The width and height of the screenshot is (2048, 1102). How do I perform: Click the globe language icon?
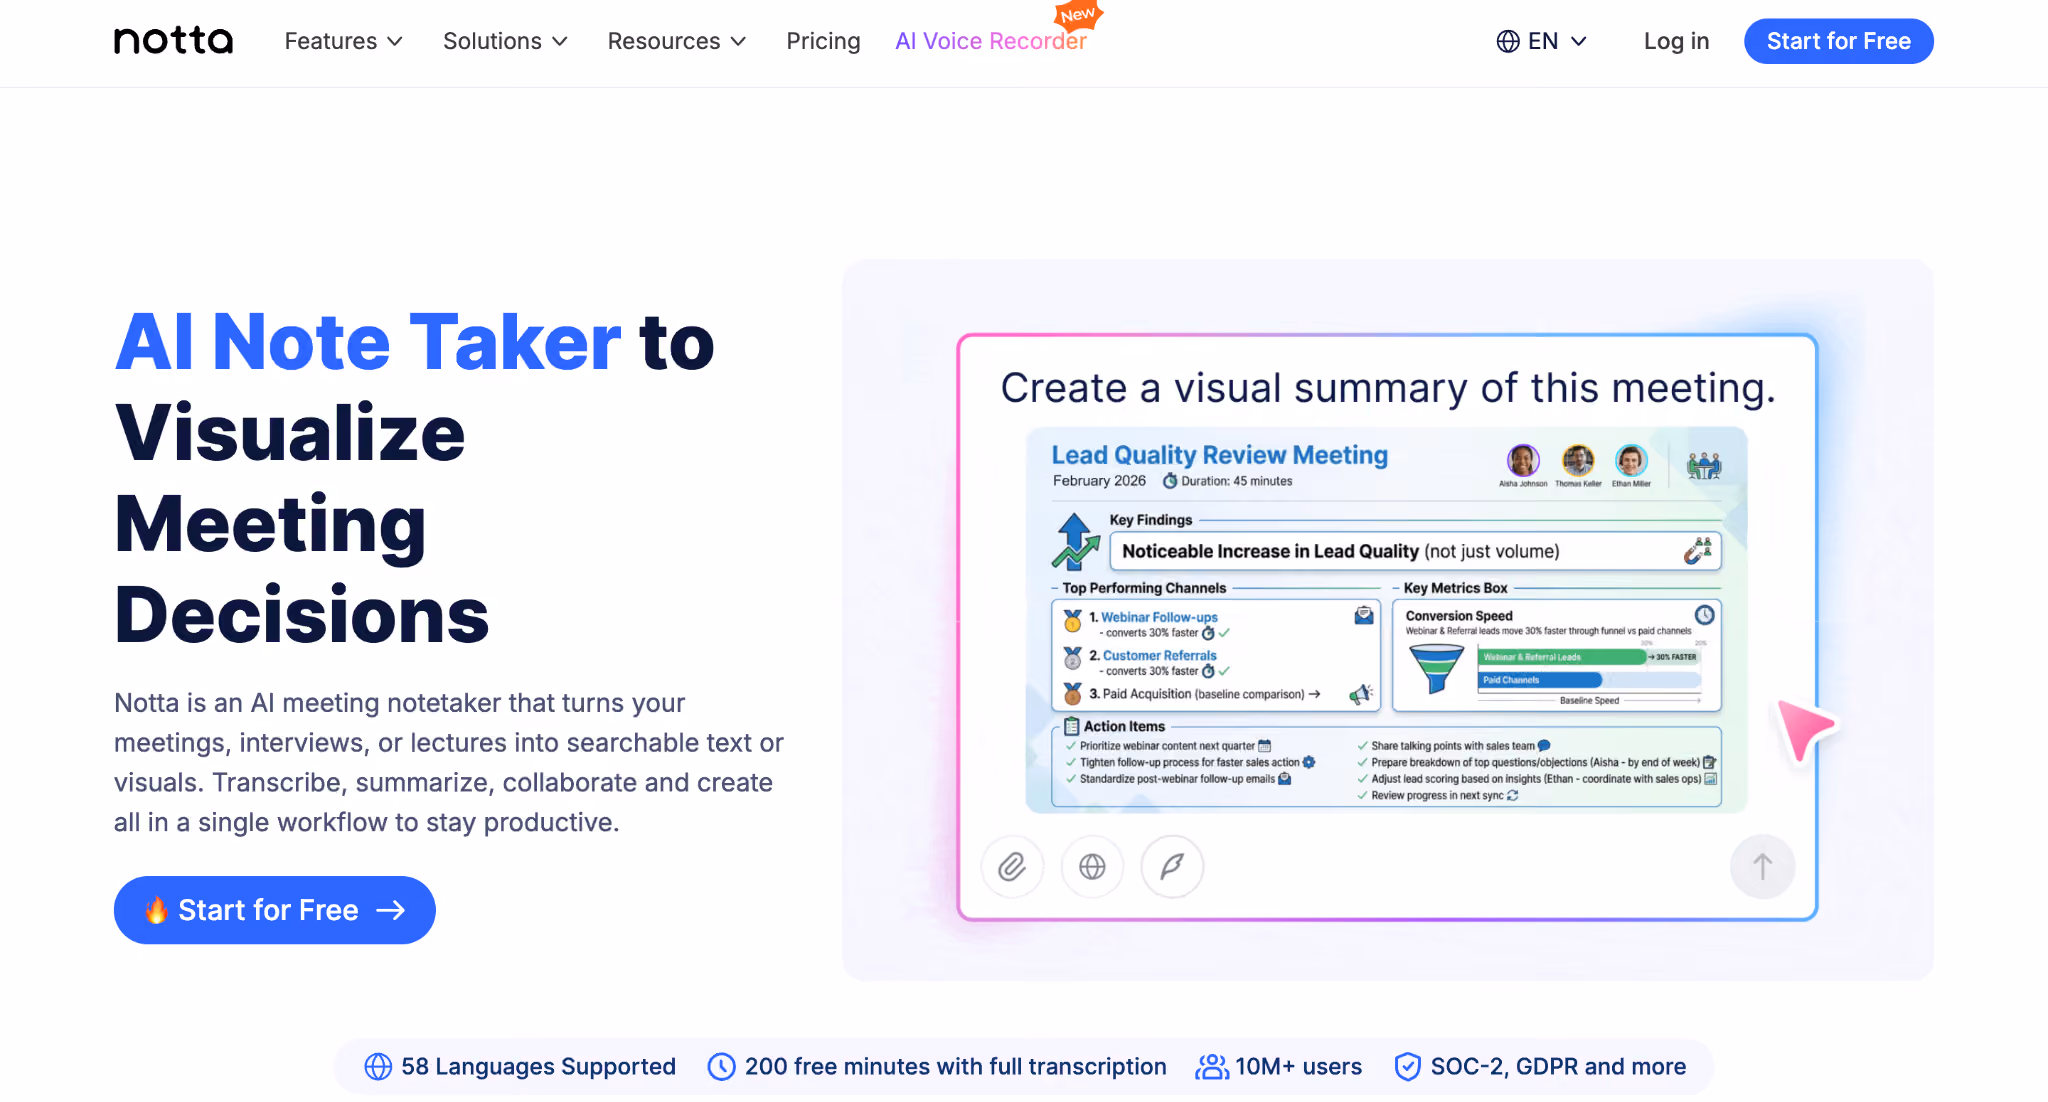1507,41
